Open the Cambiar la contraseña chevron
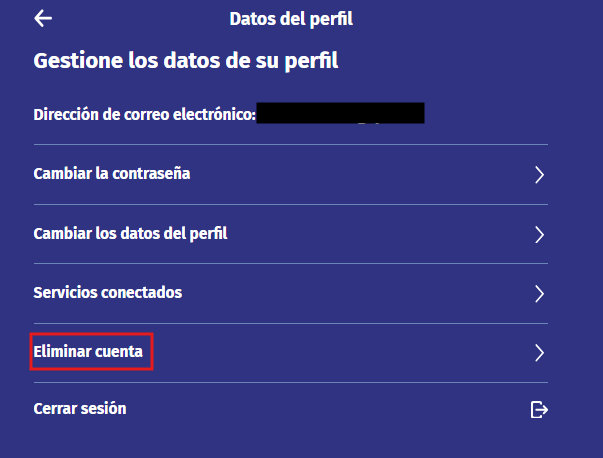 (x=539, y=175)
